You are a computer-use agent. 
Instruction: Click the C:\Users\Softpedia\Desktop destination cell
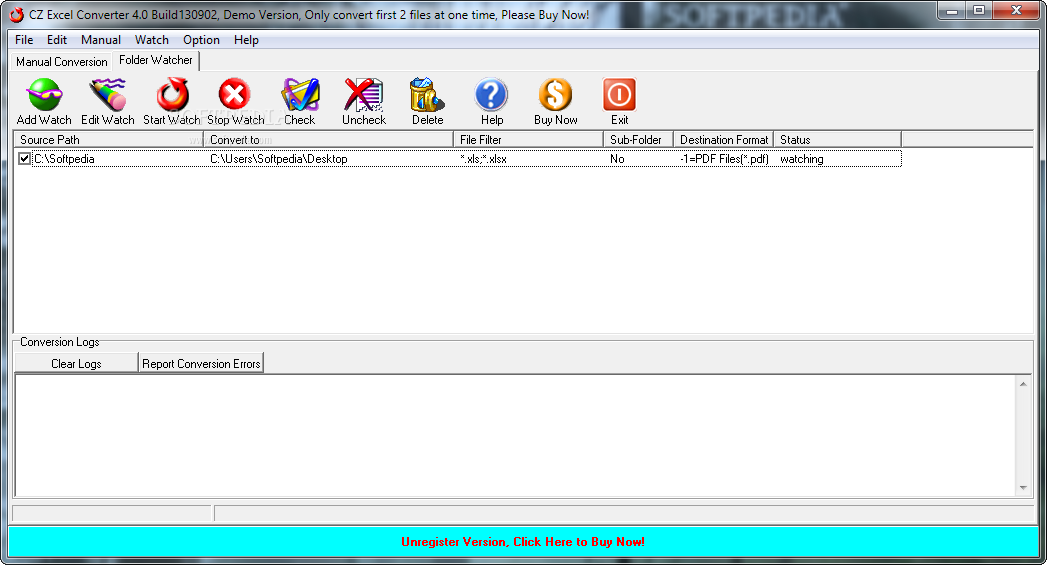278,159
